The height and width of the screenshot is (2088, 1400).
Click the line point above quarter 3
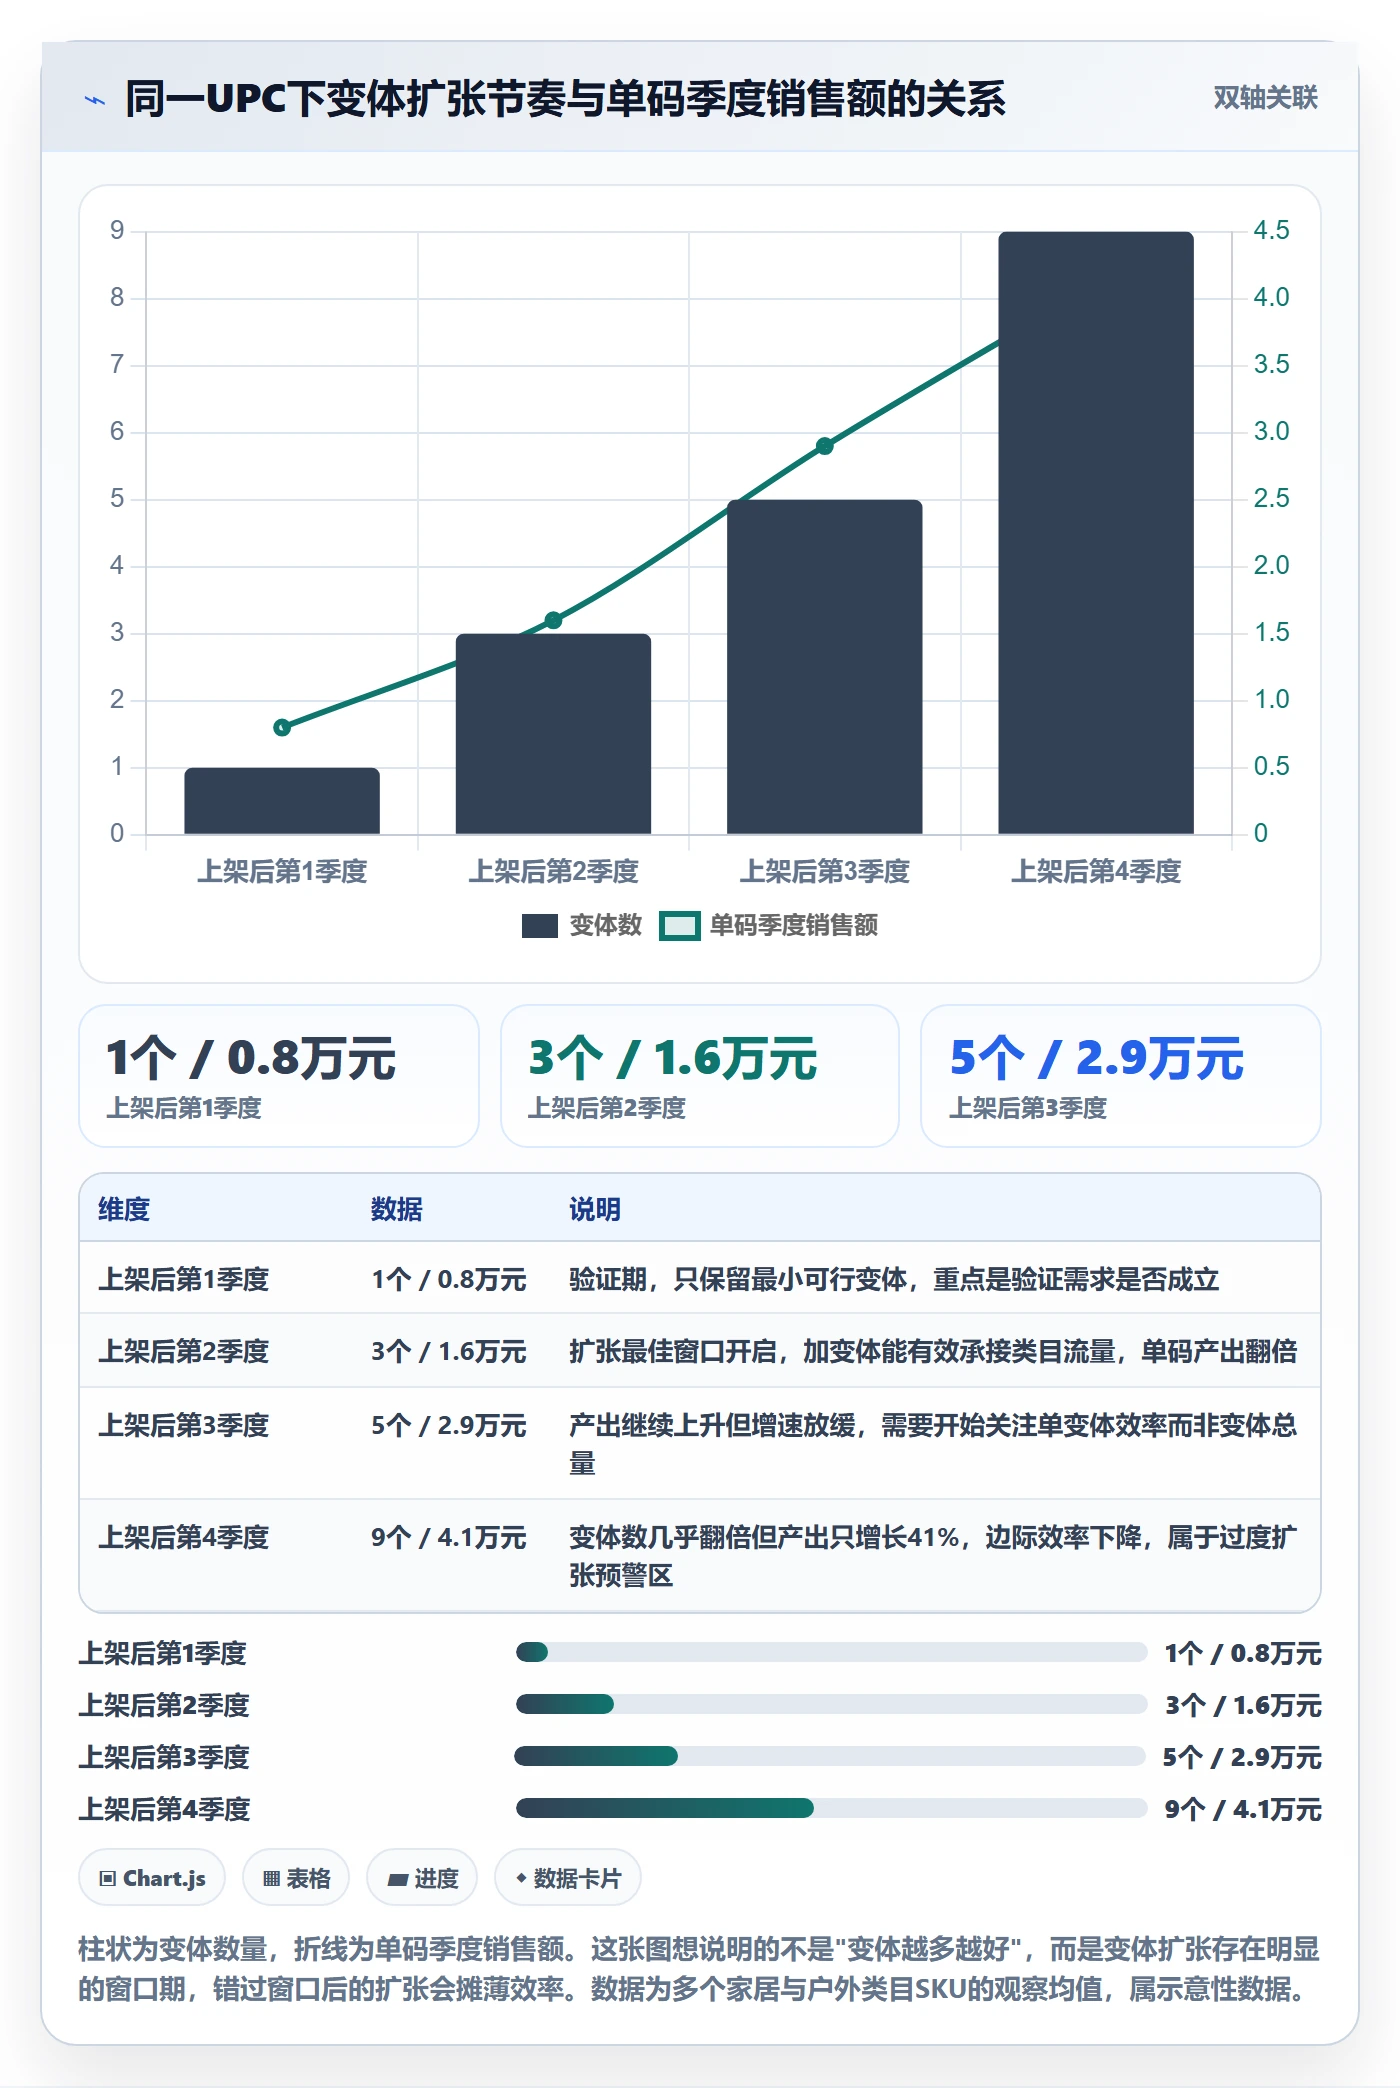(x=824, y=446)
